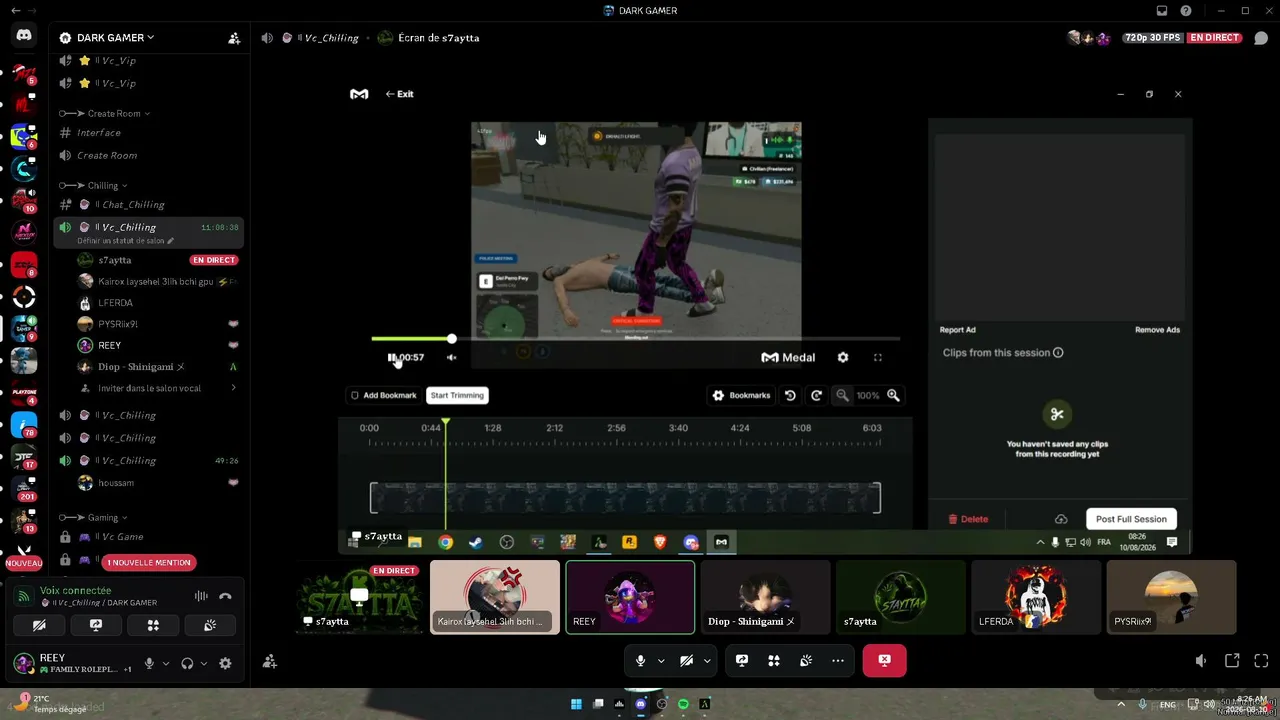This screenshot has width=1280, height=720.
Task: Open the Bookmarks settings button
Action: (741, 395)
